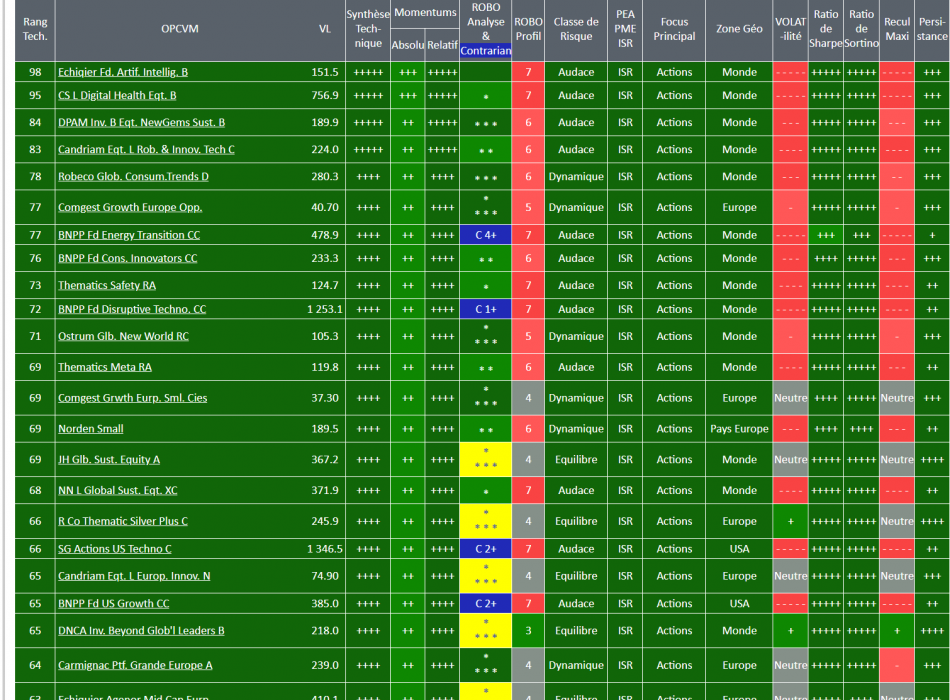Click C 2+ cell in BNPP Fd US Growth row
950x700 pixels.
[485, 604]
